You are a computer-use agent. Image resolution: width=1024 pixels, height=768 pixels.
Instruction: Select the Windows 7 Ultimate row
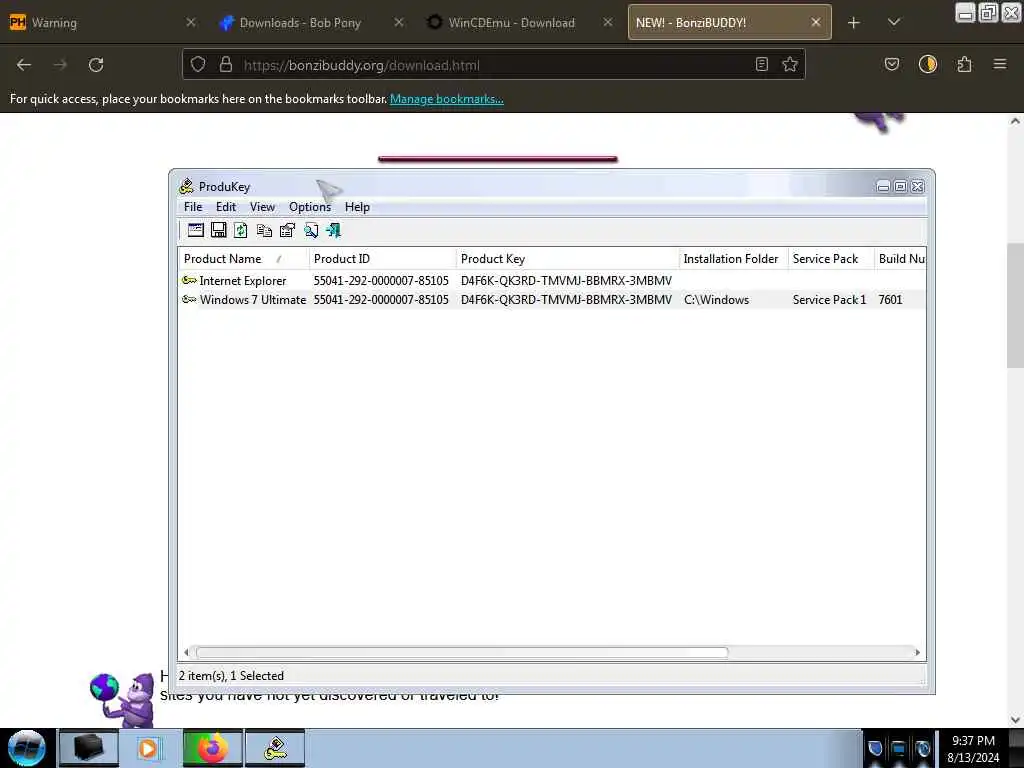(x=552, y=299)
